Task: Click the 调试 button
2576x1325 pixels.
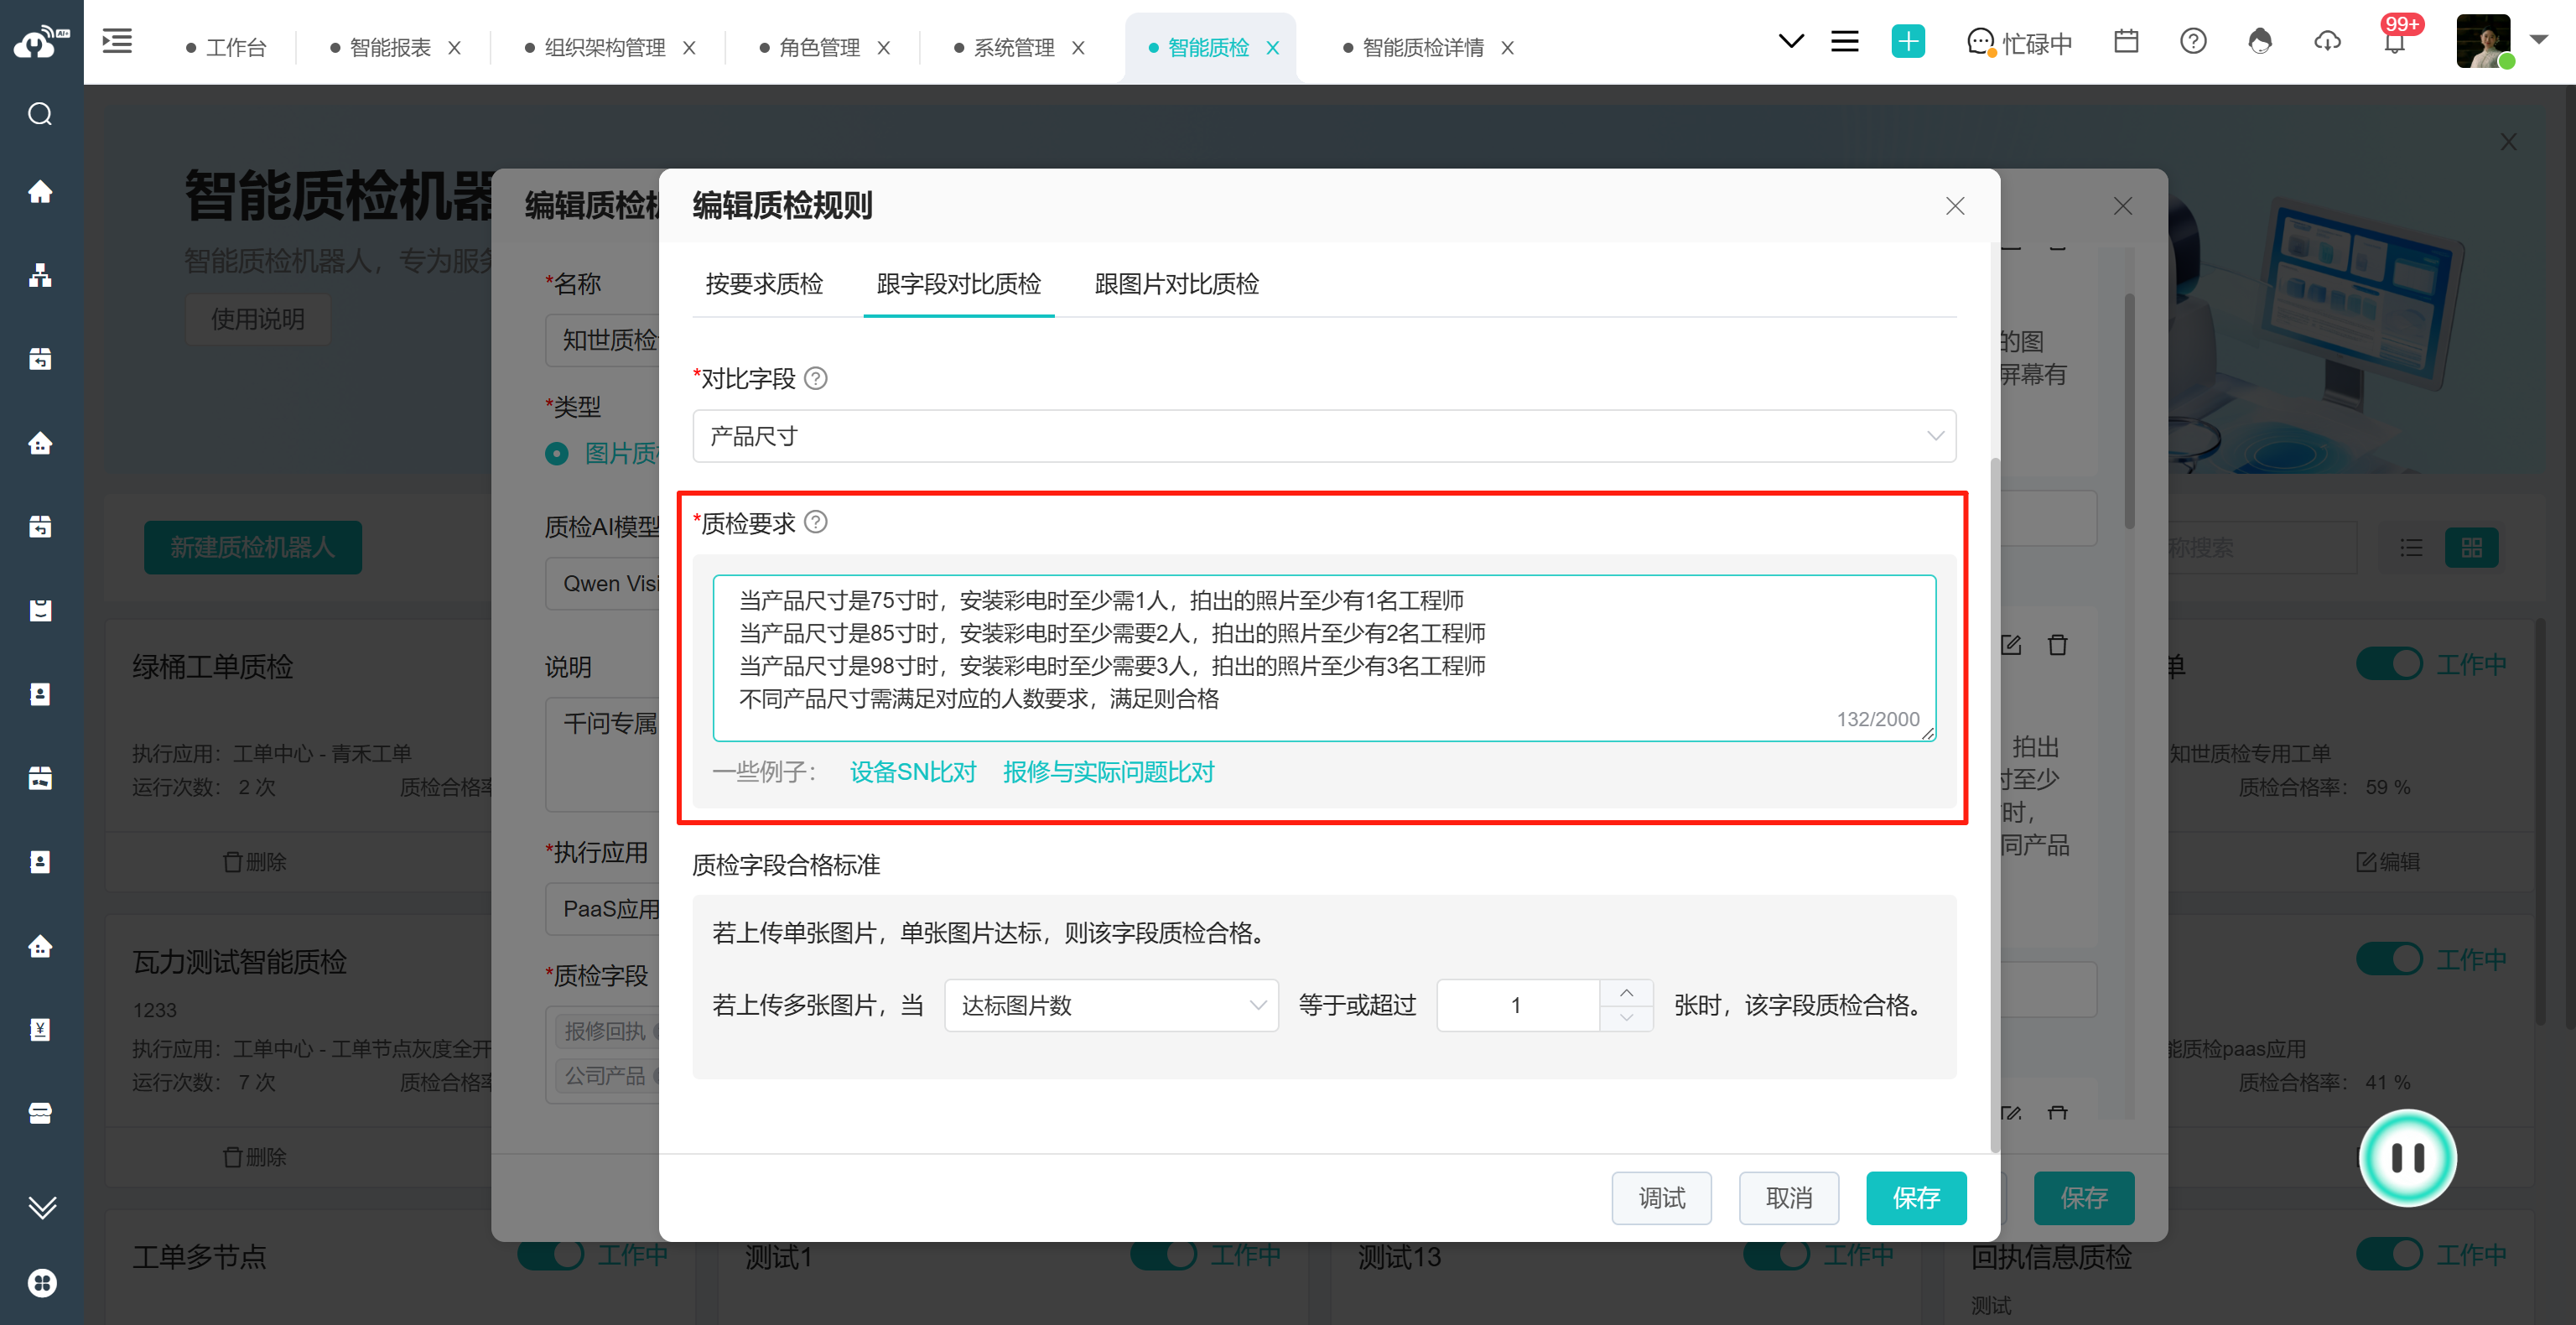Action: tap(1661, 1198)
